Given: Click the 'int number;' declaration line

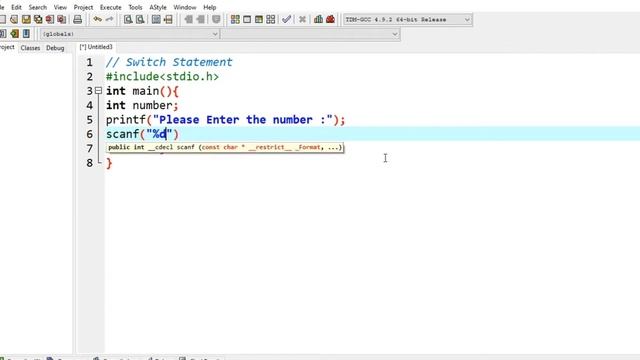Looking at the screenshot, I should pyautogui.click(x=142, y=105).
